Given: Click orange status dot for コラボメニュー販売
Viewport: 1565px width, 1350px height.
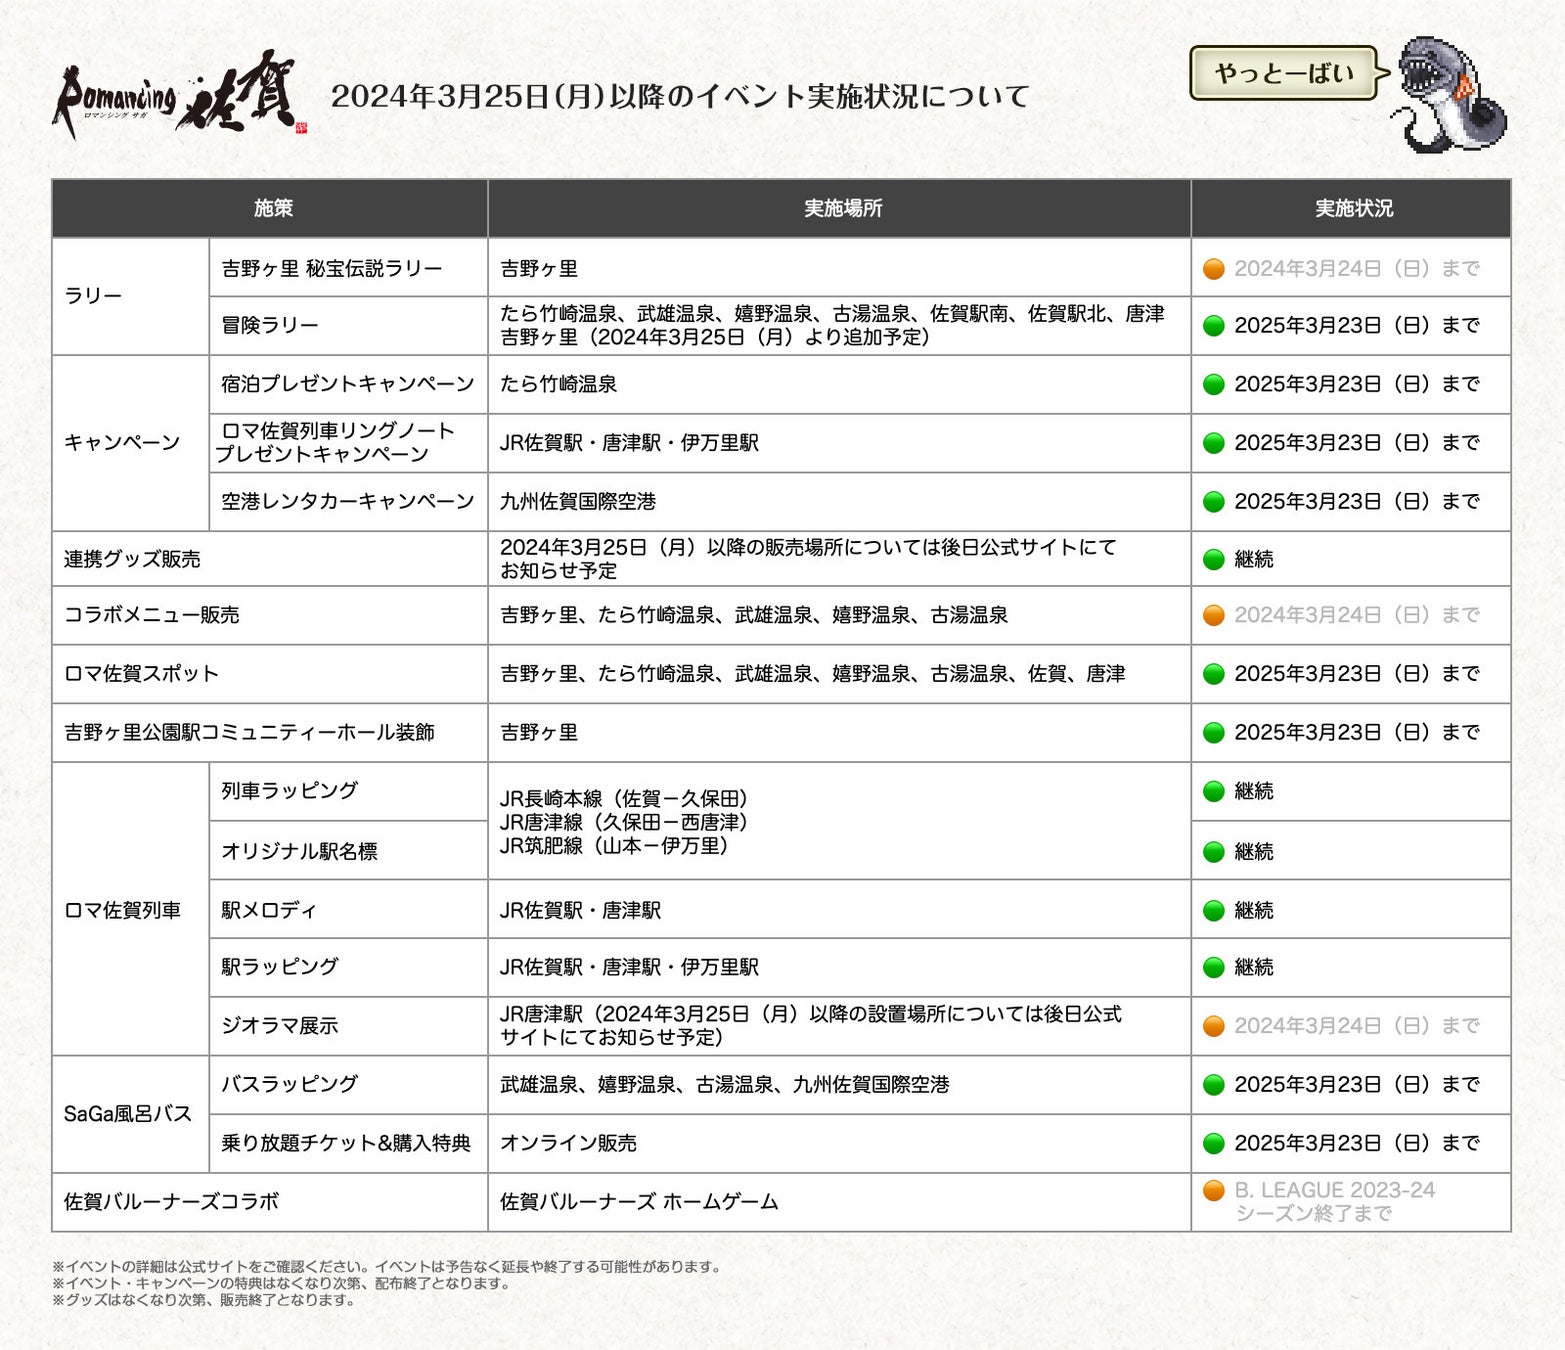Looking at the screenshot, I should coord(1214,615).
